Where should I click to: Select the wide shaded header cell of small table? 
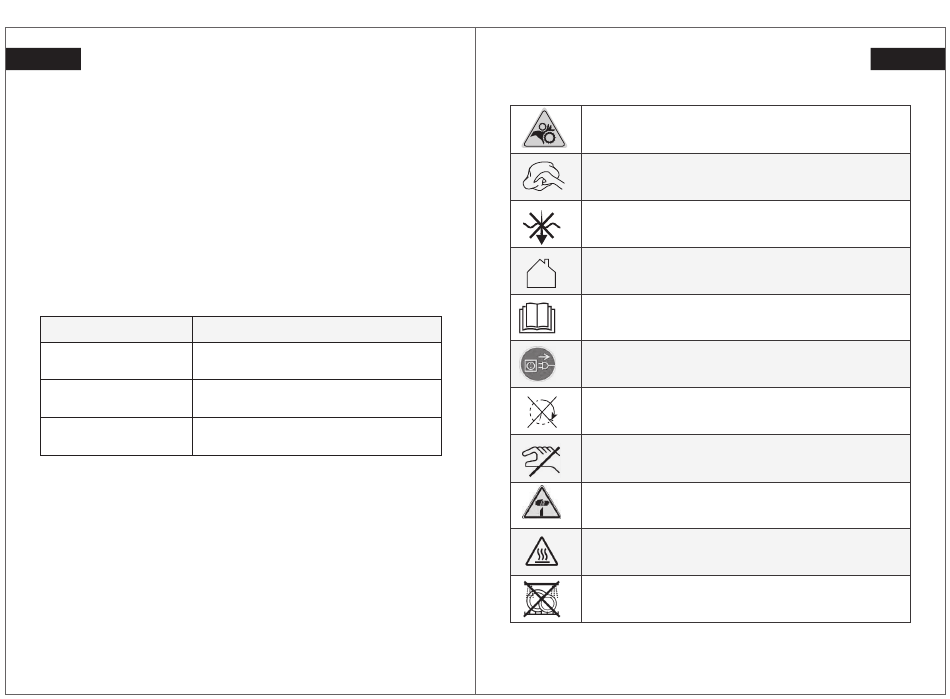coord(317,330)
